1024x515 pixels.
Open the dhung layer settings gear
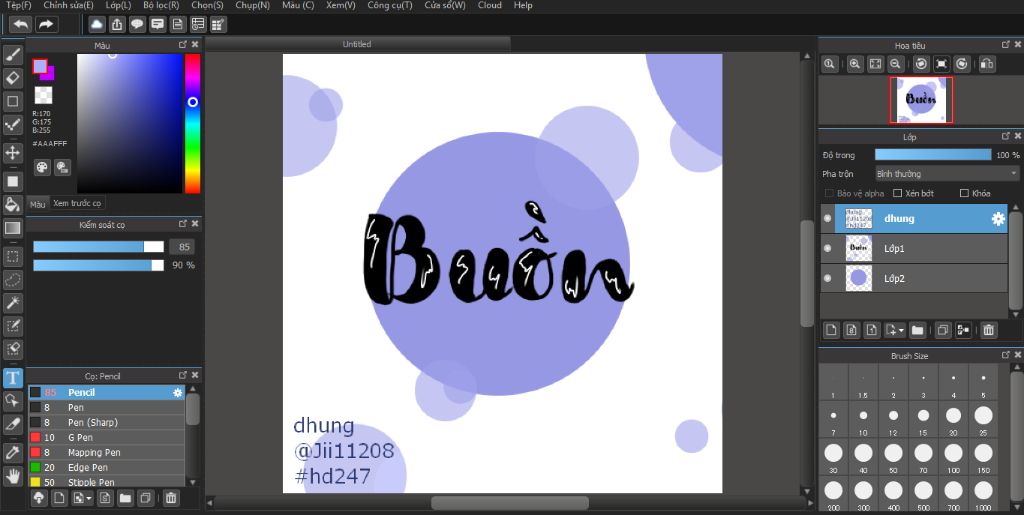point(998,219)
